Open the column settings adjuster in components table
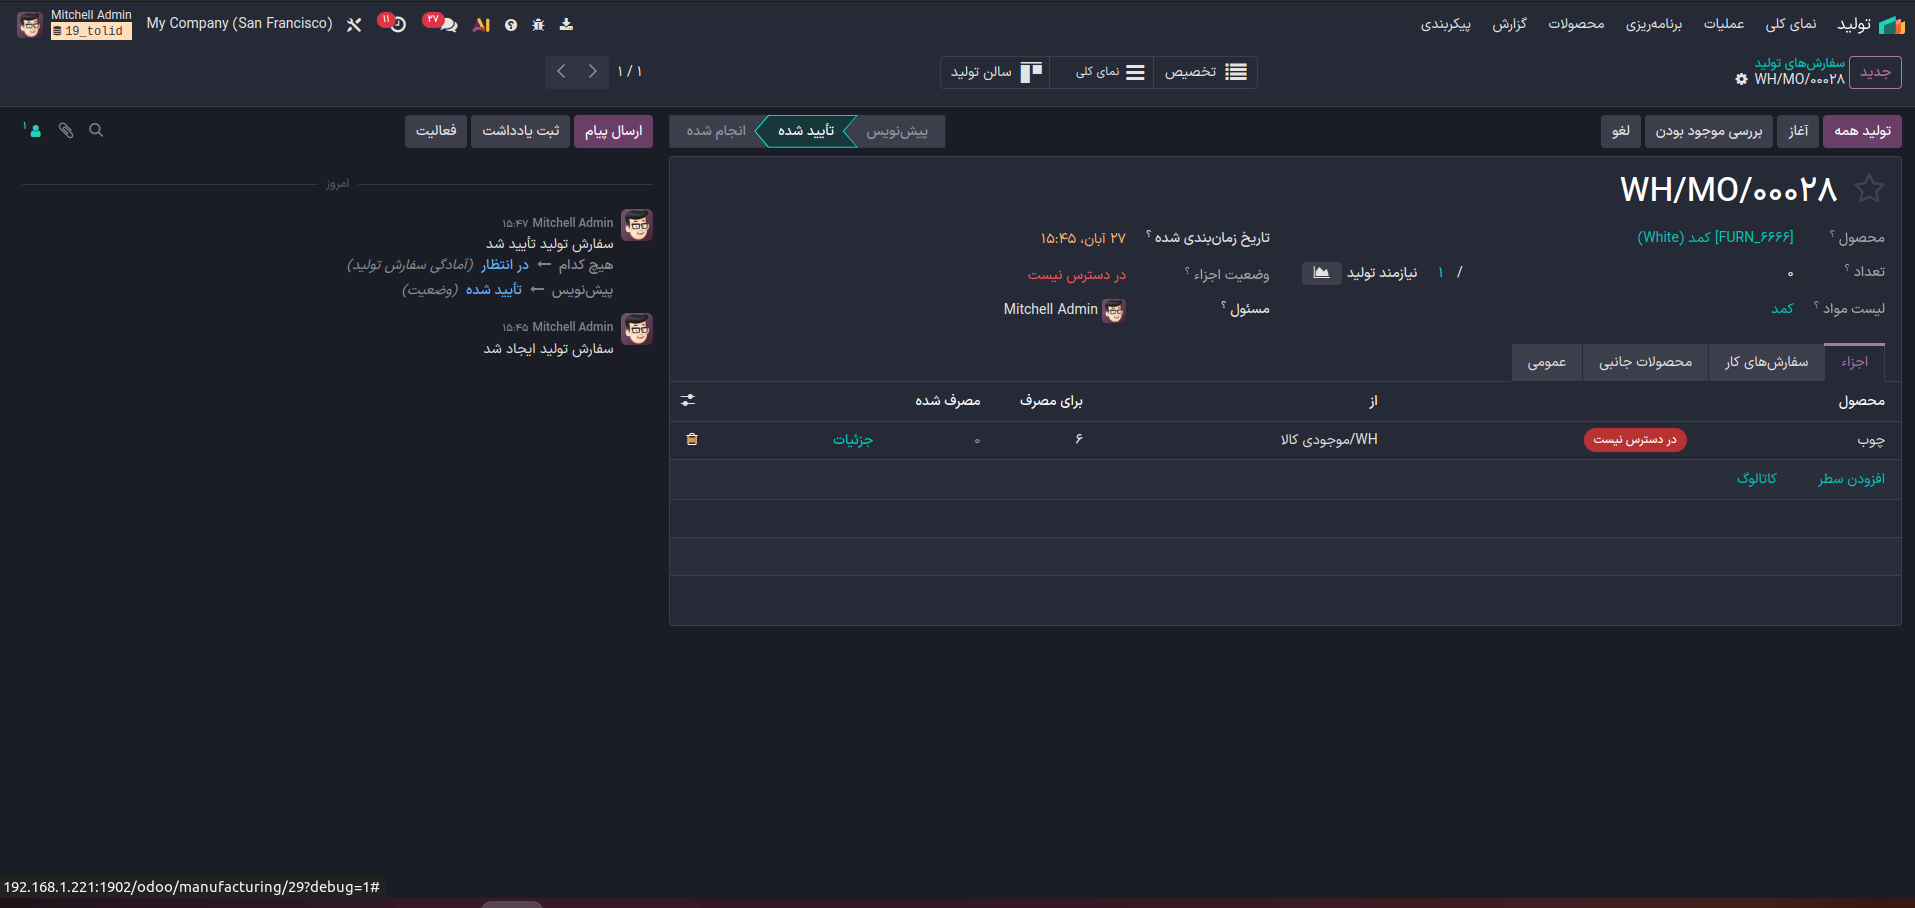Image resolution: width=1915 pixels, height=908 pixels. [688, 400]
